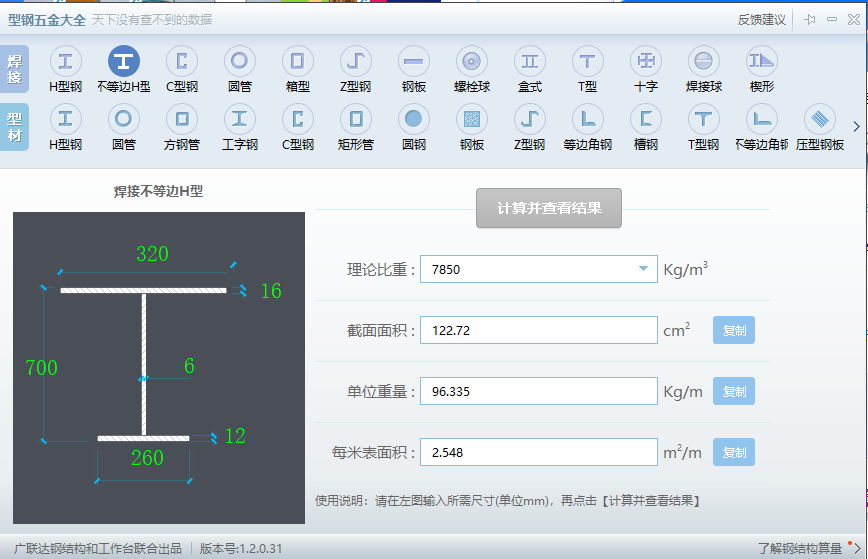Pin the window with the pushpin icon

(810, 19)
